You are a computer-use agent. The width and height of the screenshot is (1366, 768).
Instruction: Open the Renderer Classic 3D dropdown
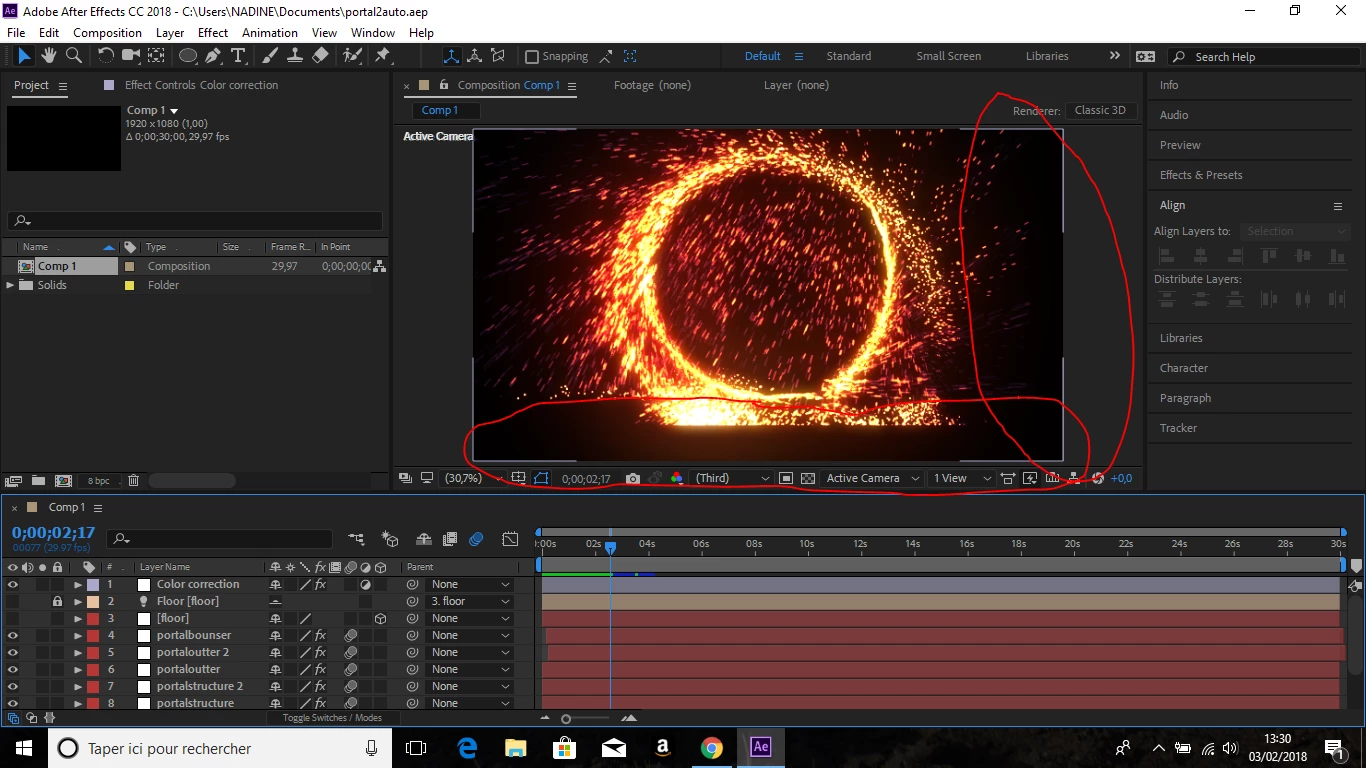pyautogui.click(x=1100, y=110)
